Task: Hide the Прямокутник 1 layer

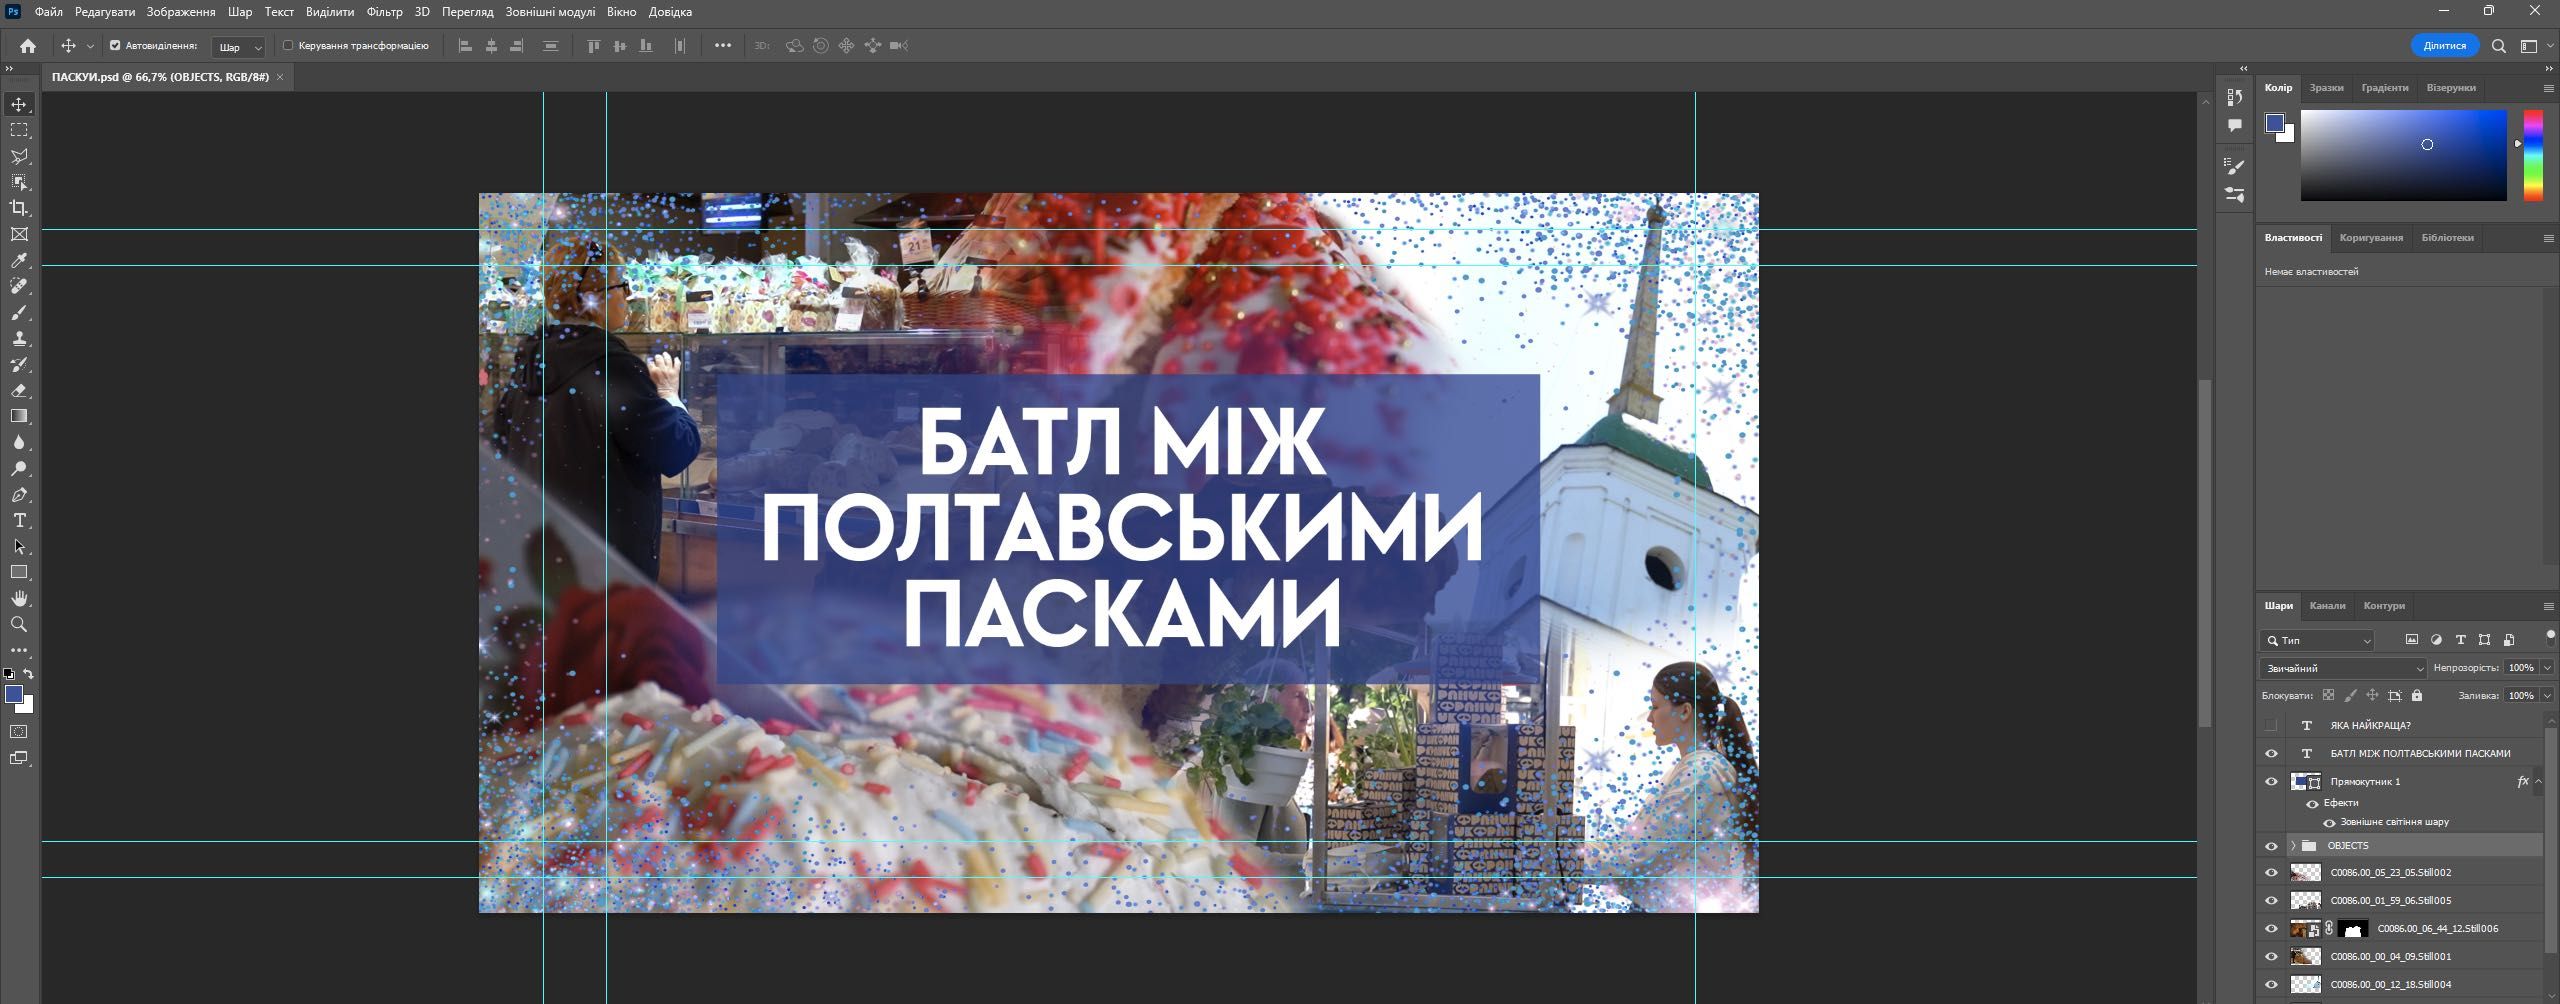Action: coord(2271,781)
